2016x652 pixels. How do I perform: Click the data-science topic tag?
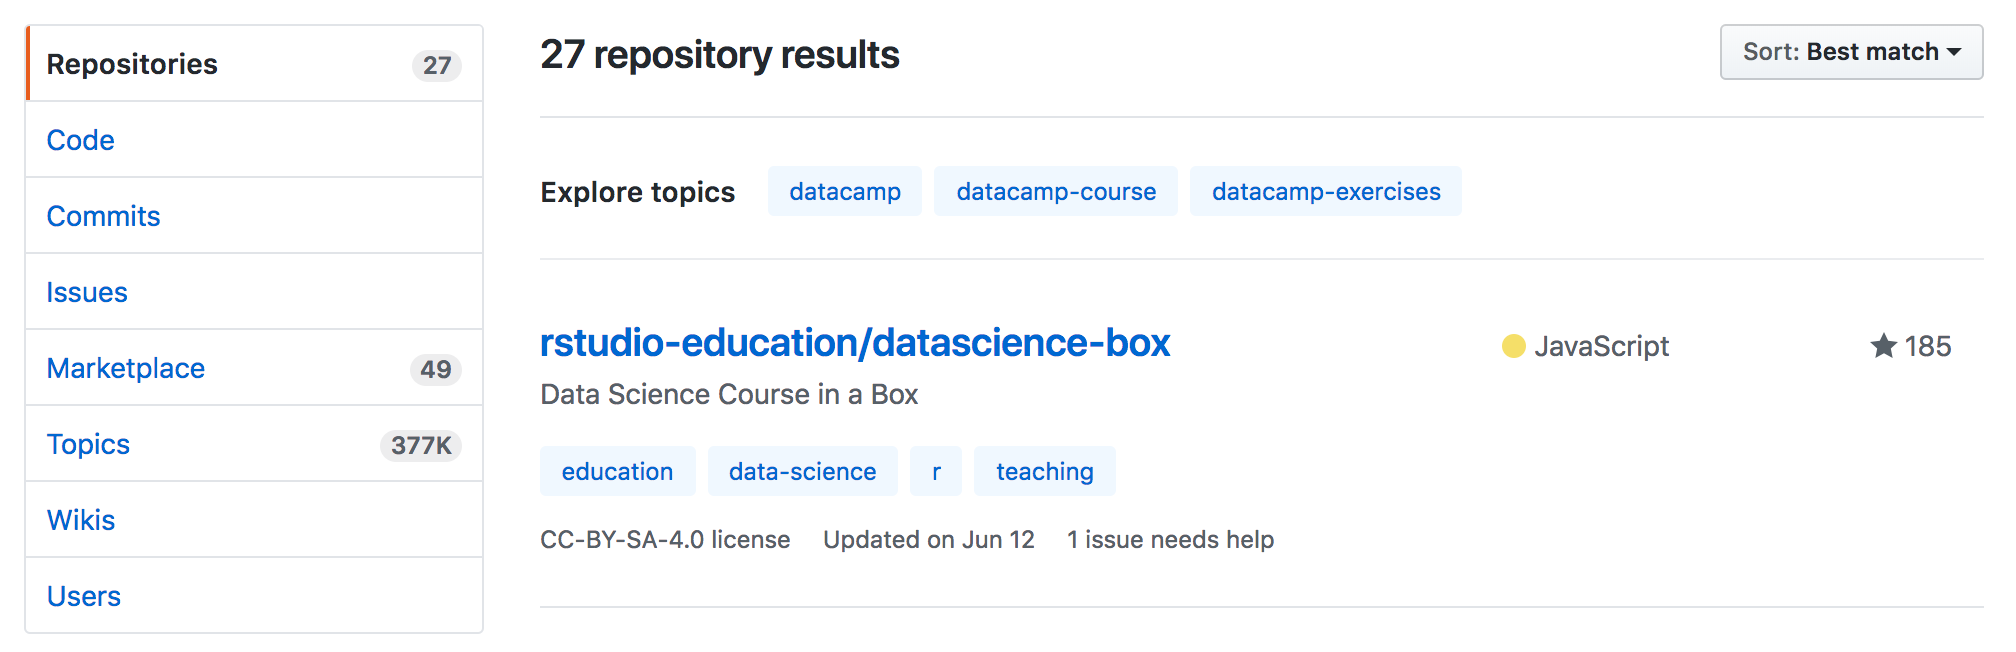[x=802, y=471]
